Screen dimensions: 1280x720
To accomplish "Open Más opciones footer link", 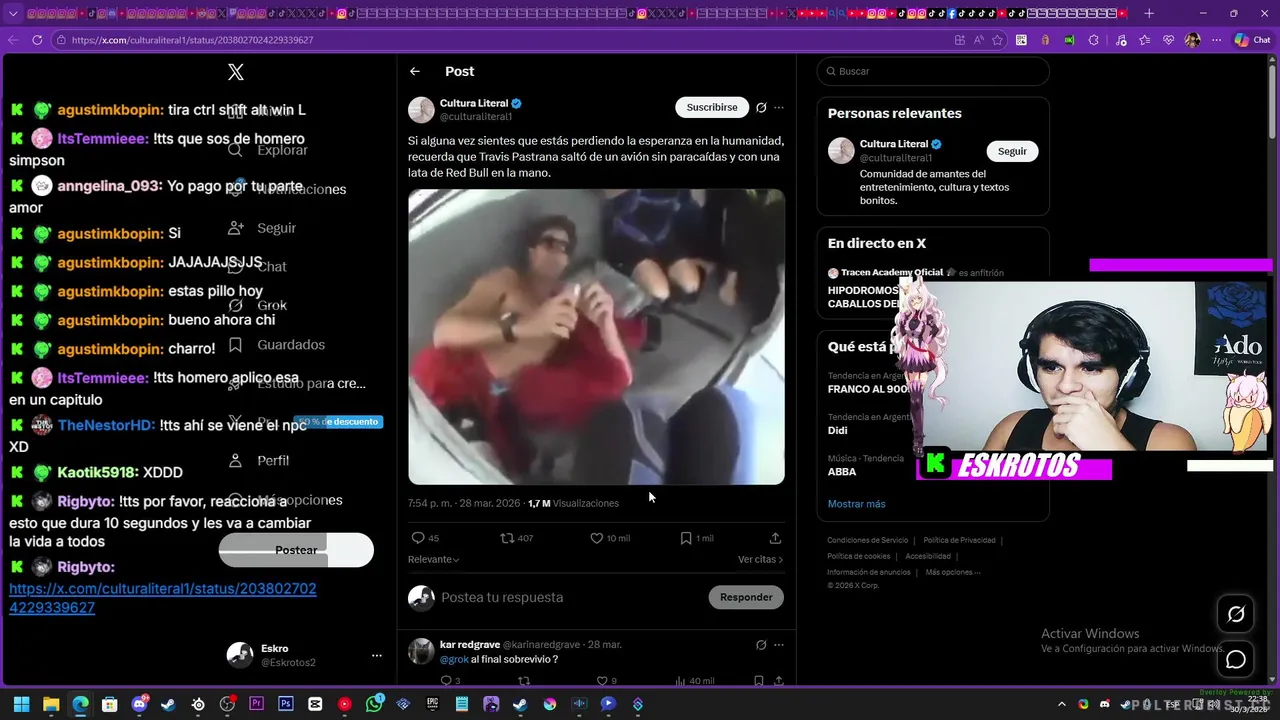I will point(952,572).
